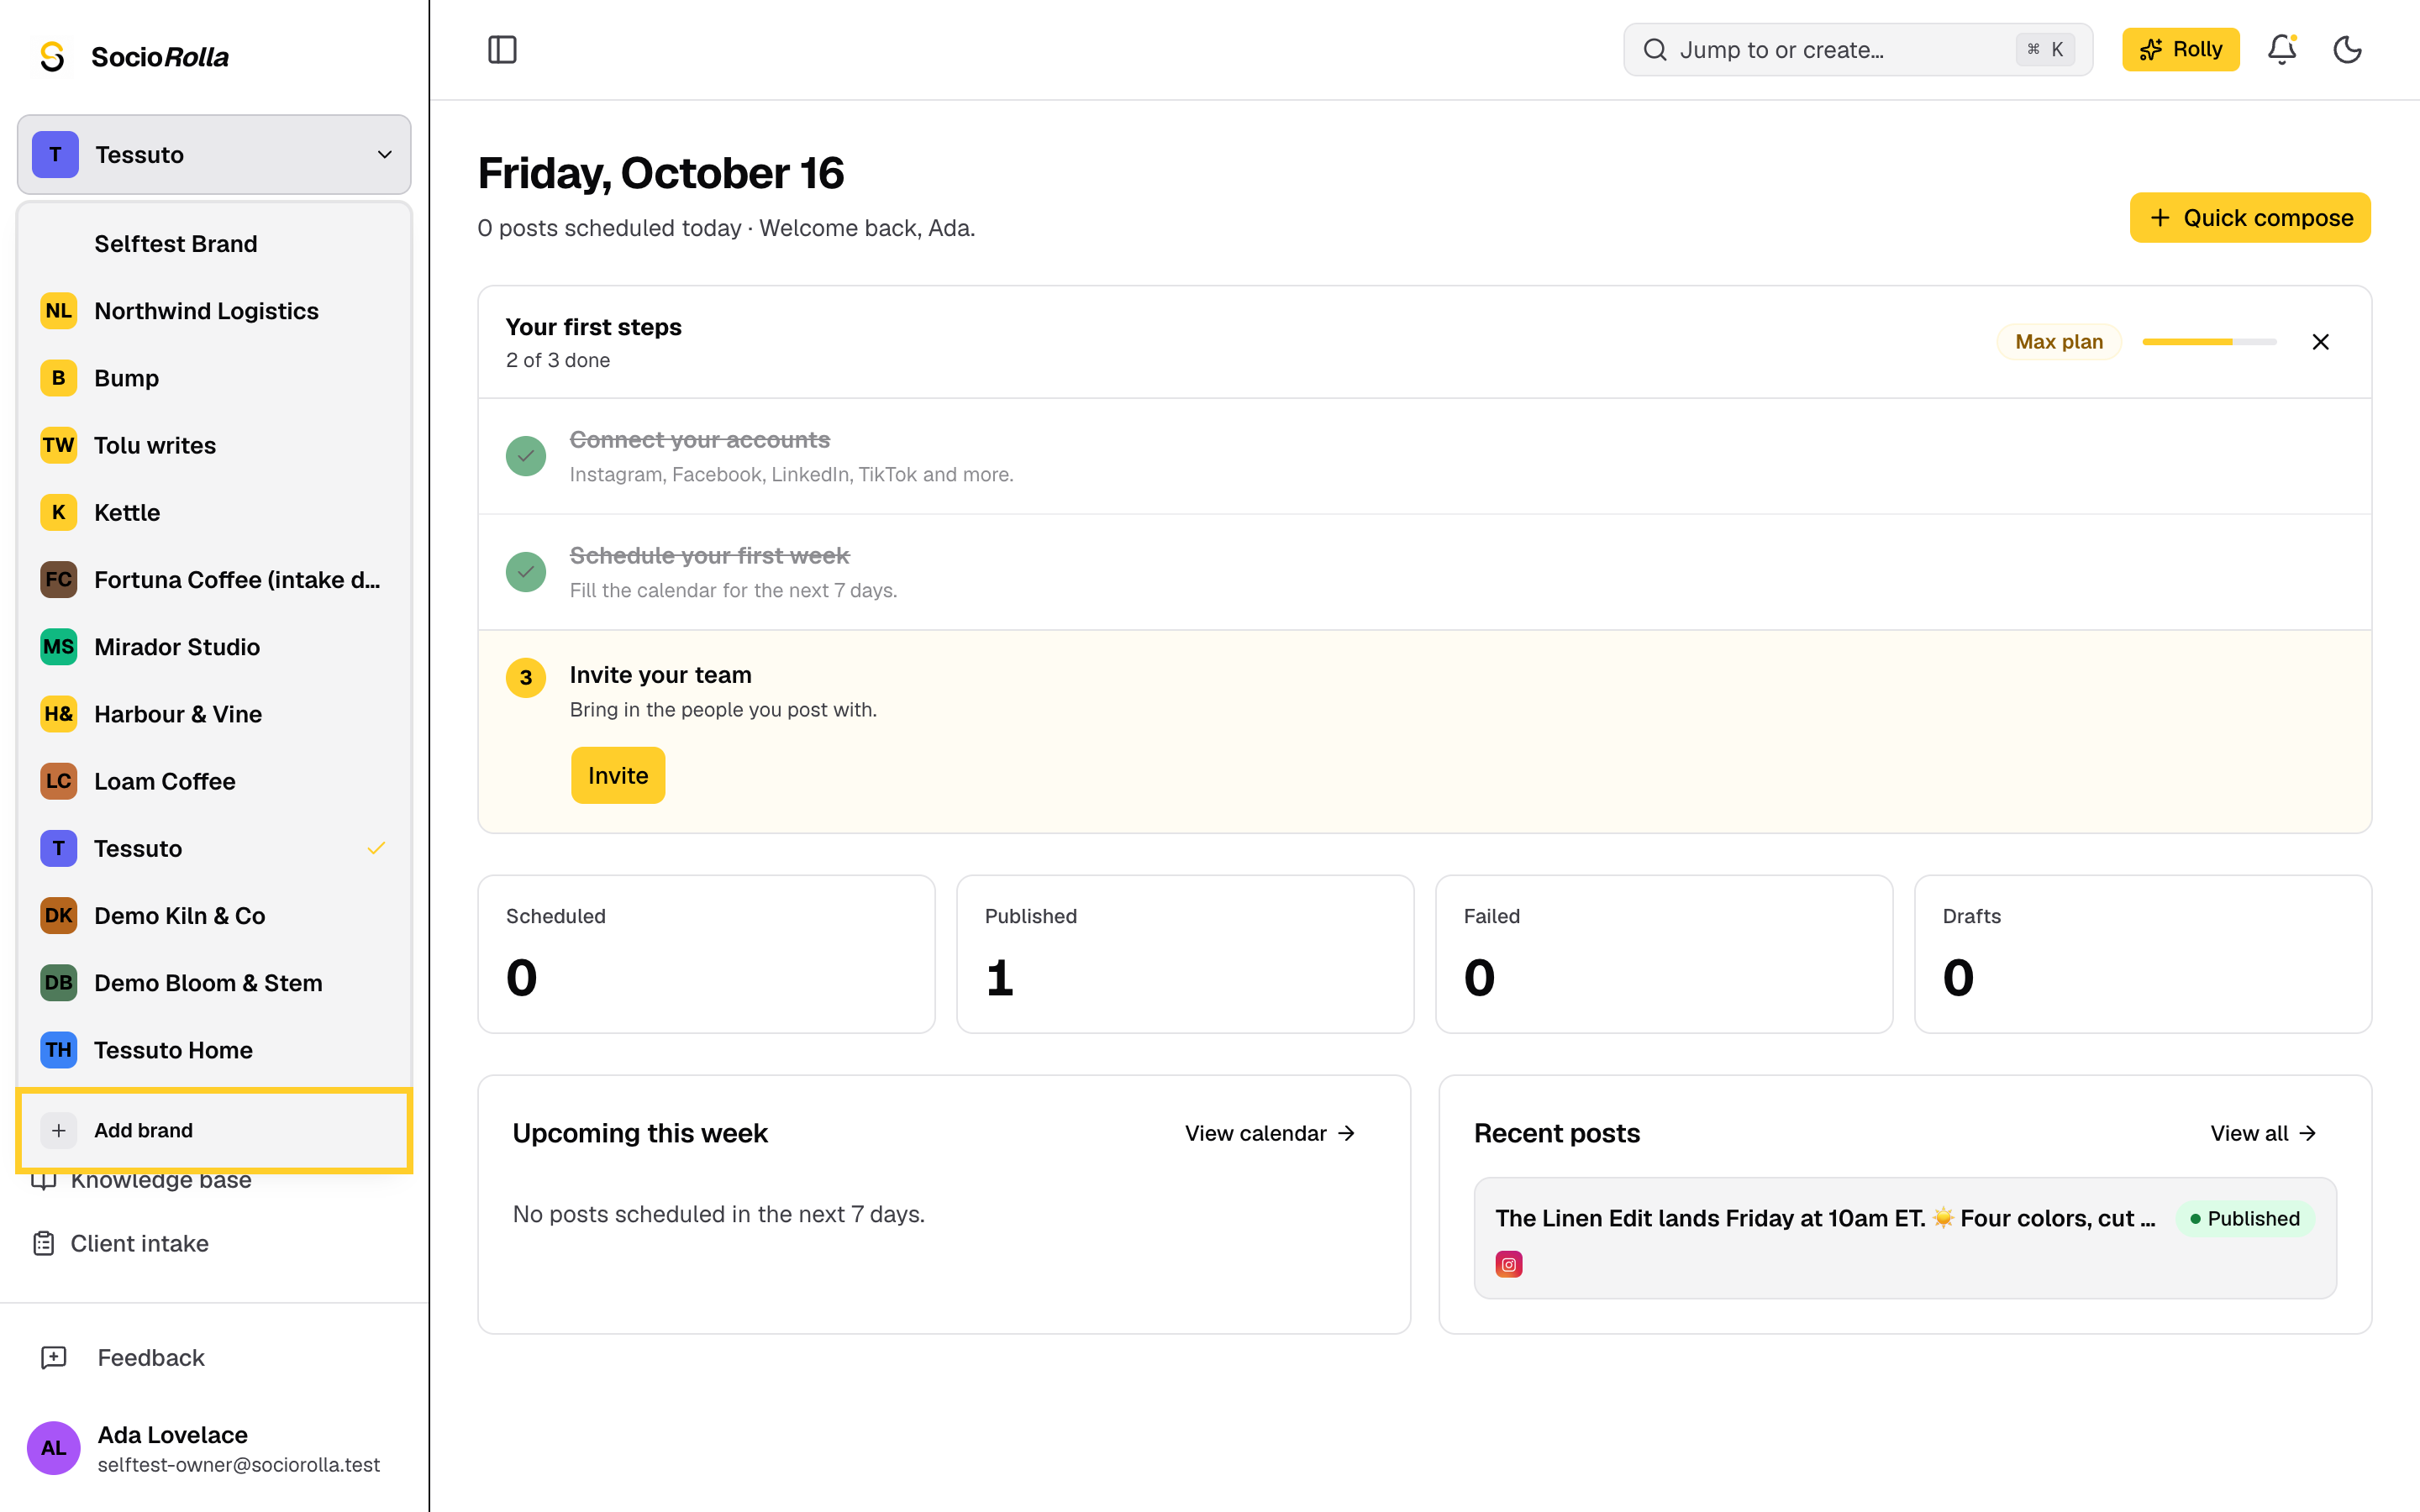Switch to dark mode moon icon
Viewport: 2420px width, 1512px height.
coord(2347,50)
